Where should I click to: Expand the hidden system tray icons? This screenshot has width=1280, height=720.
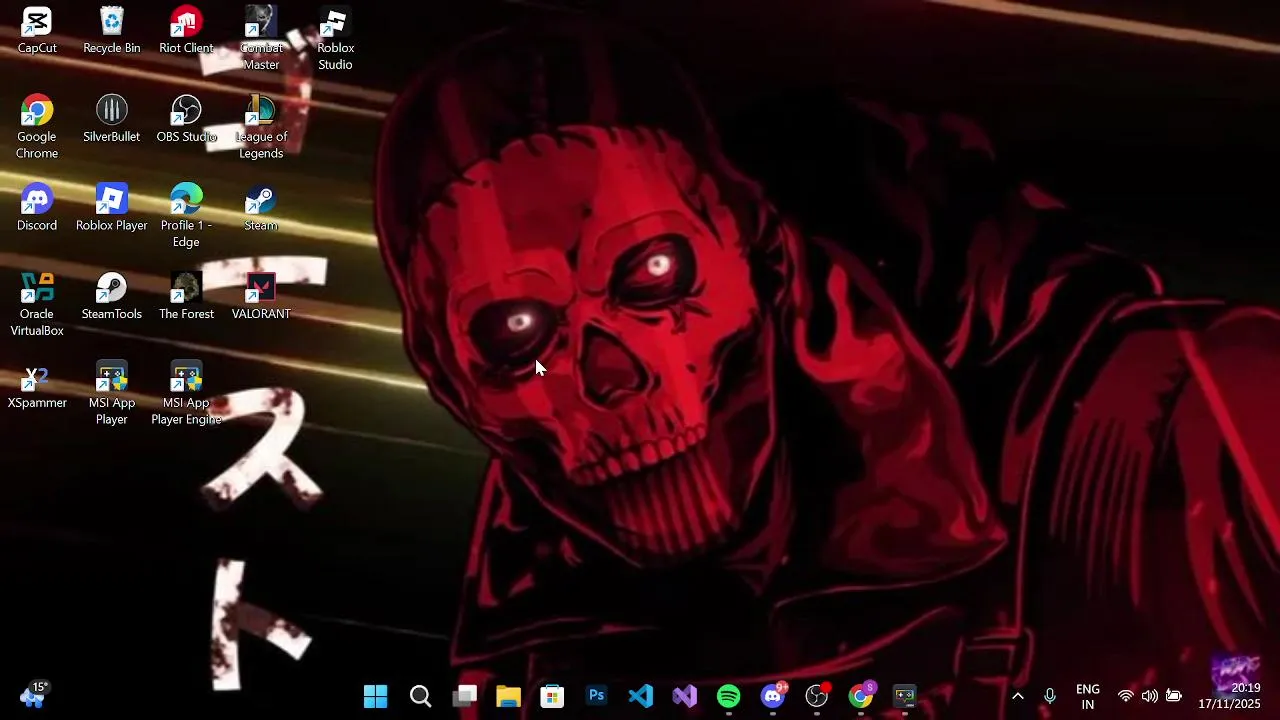pyautogui.click(x=1018, y=696)
